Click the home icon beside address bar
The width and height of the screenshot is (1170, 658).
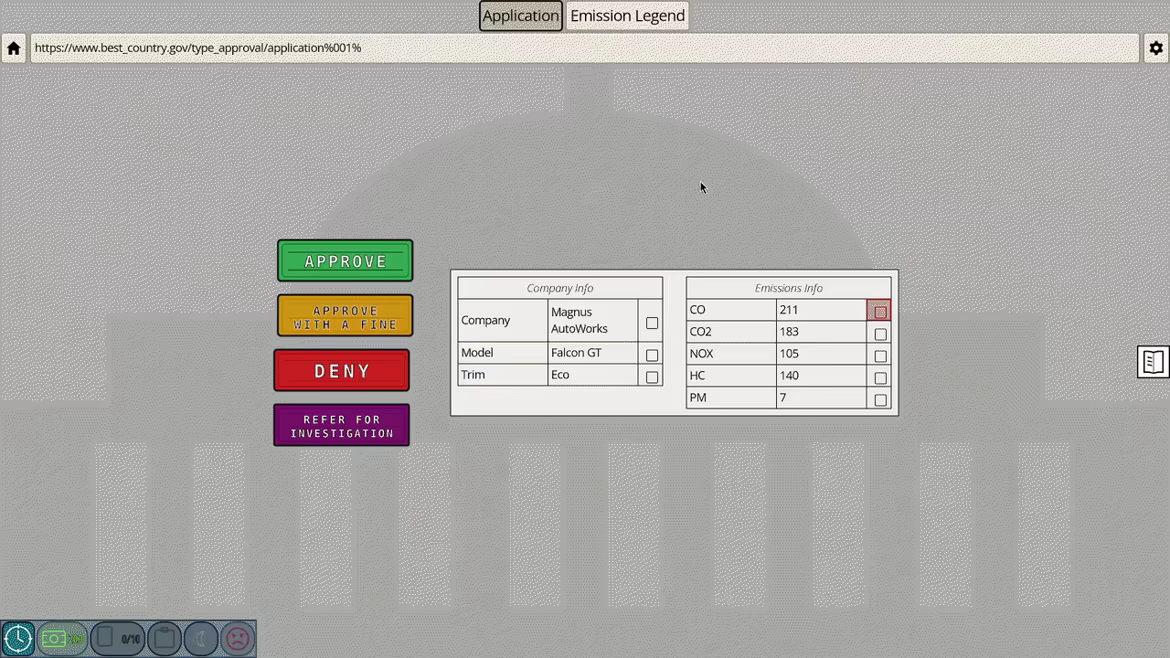(x=13, y=48)
